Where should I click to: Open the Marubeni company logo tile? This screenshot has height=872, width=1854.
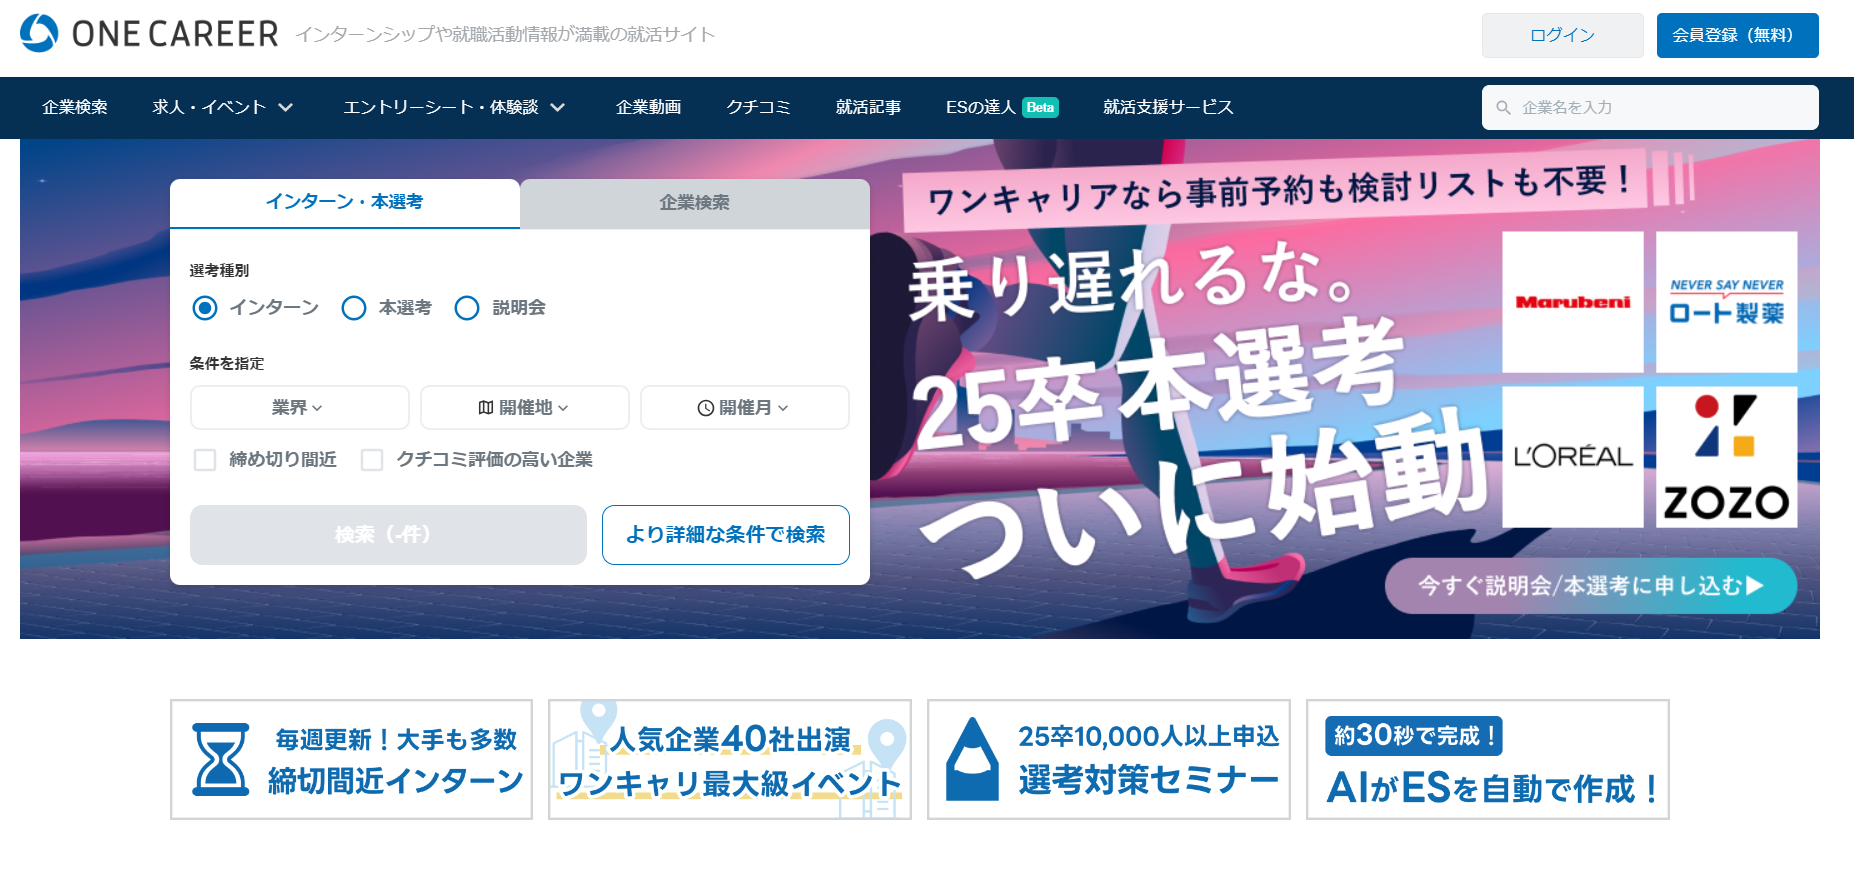pos(1573,302)
